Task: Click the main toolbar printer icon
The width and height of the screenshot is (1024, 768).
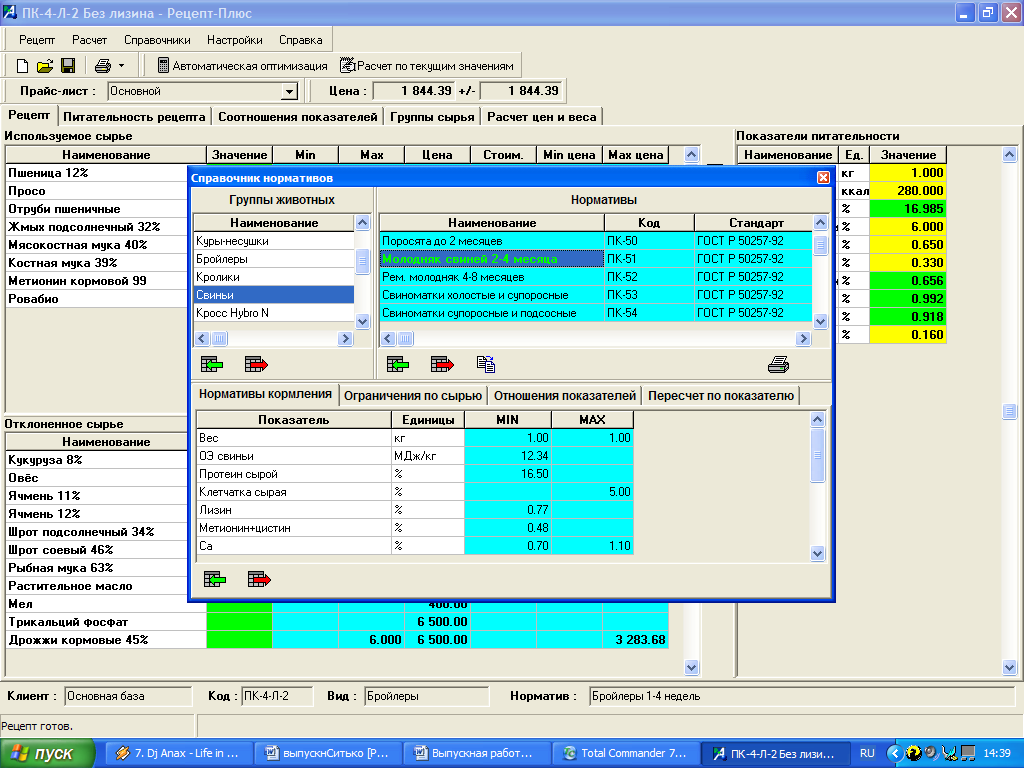Action: [x=102, y=66]
